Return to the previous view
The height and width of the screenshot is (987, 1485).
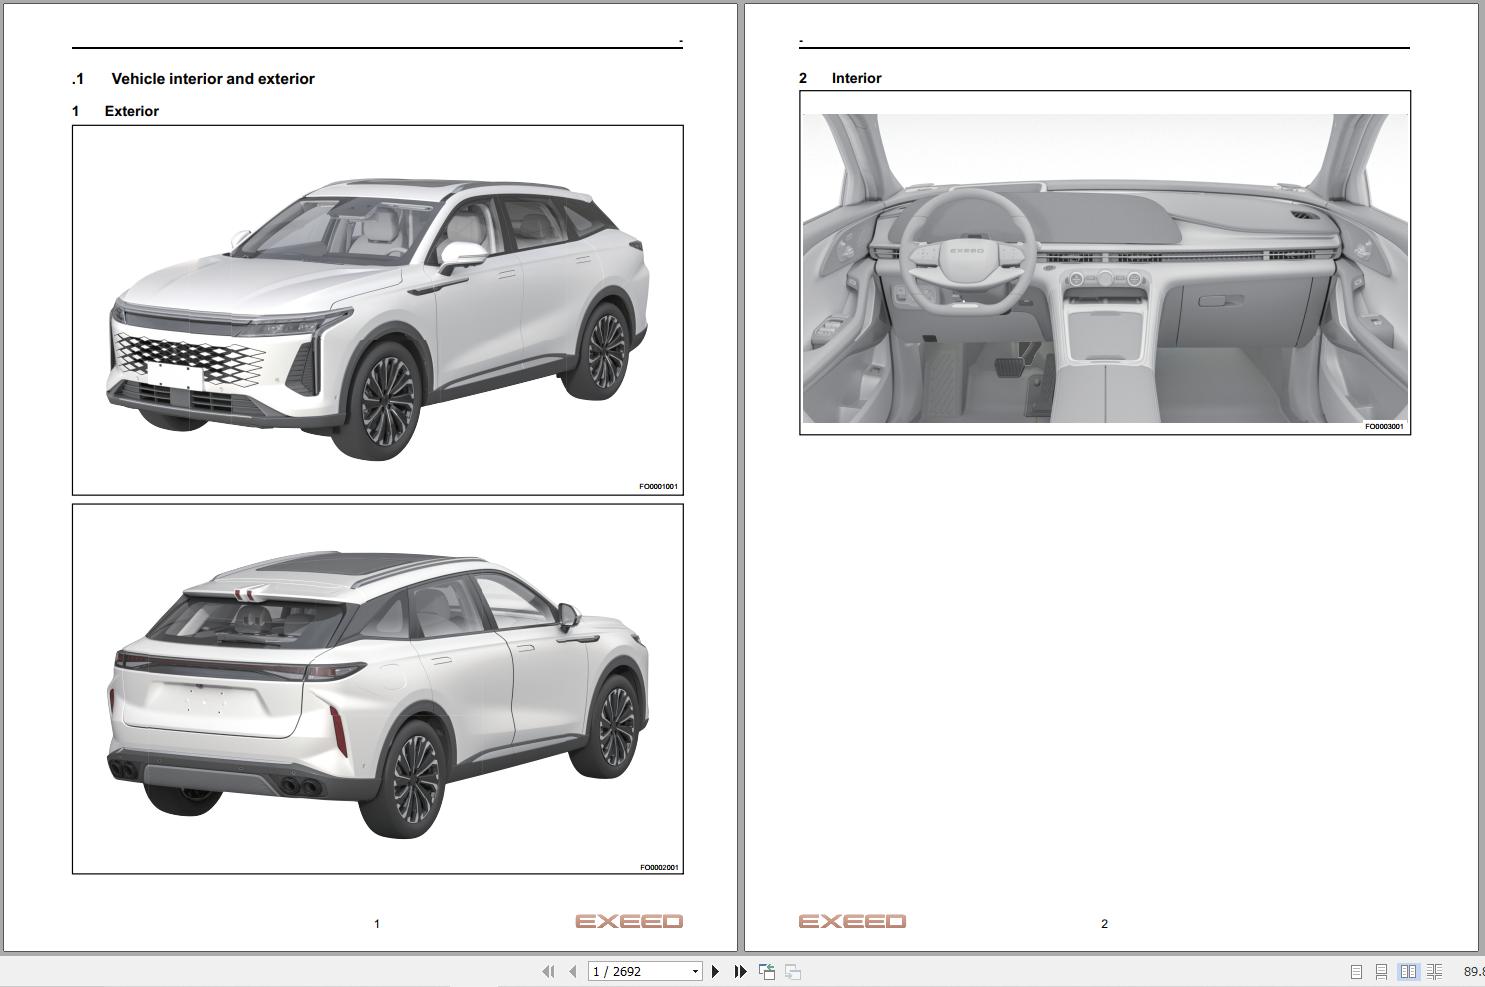[766, 971]
